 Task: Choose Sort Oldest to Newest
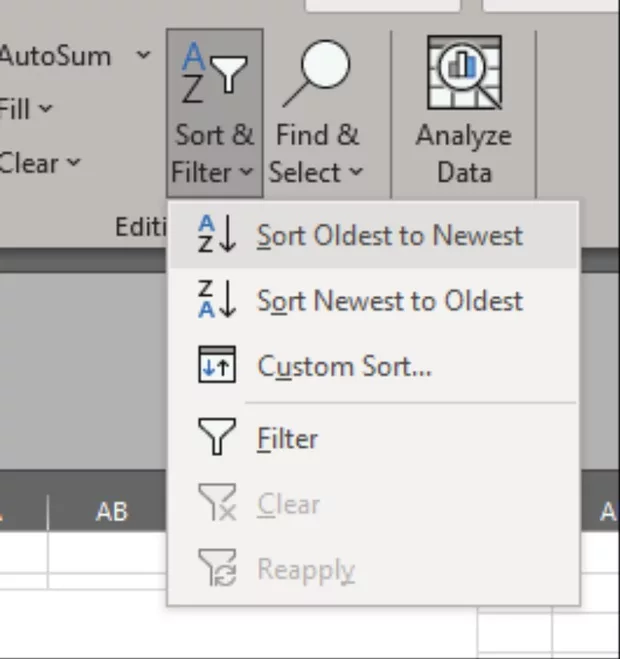tap(389, 236)
